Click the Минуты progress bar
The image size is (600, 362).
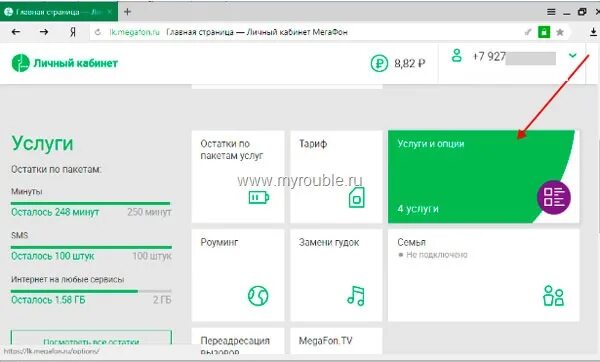[91, 204]
